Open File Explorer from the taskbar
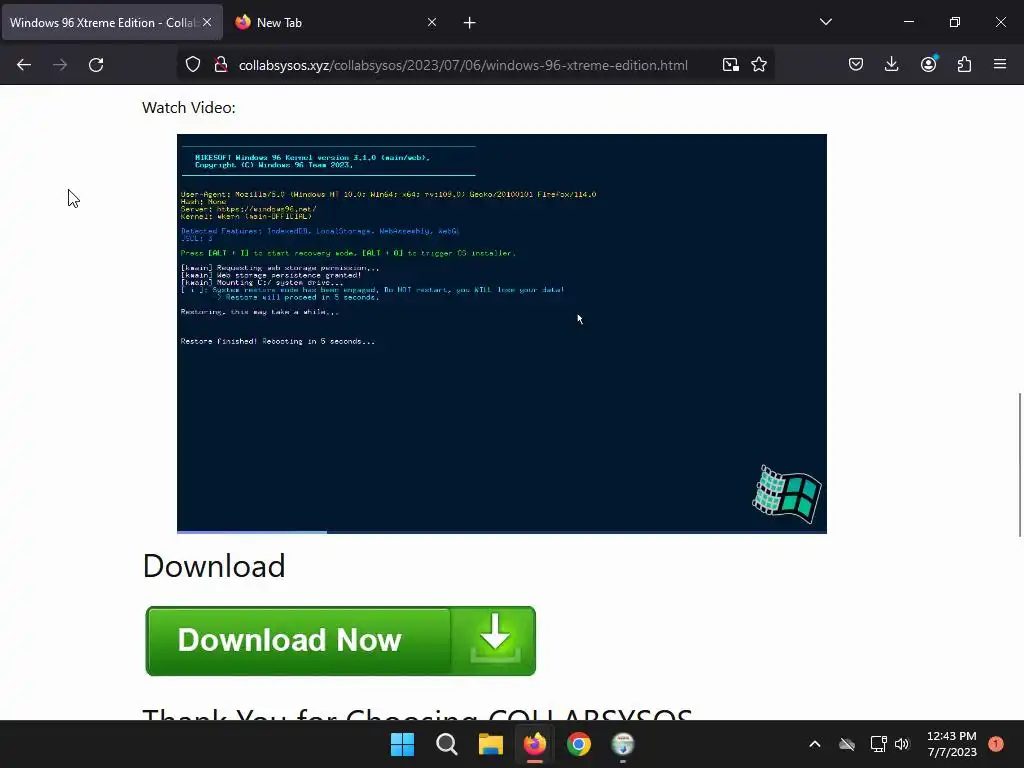The image size is (1024, 768). [x=490, y=744]
